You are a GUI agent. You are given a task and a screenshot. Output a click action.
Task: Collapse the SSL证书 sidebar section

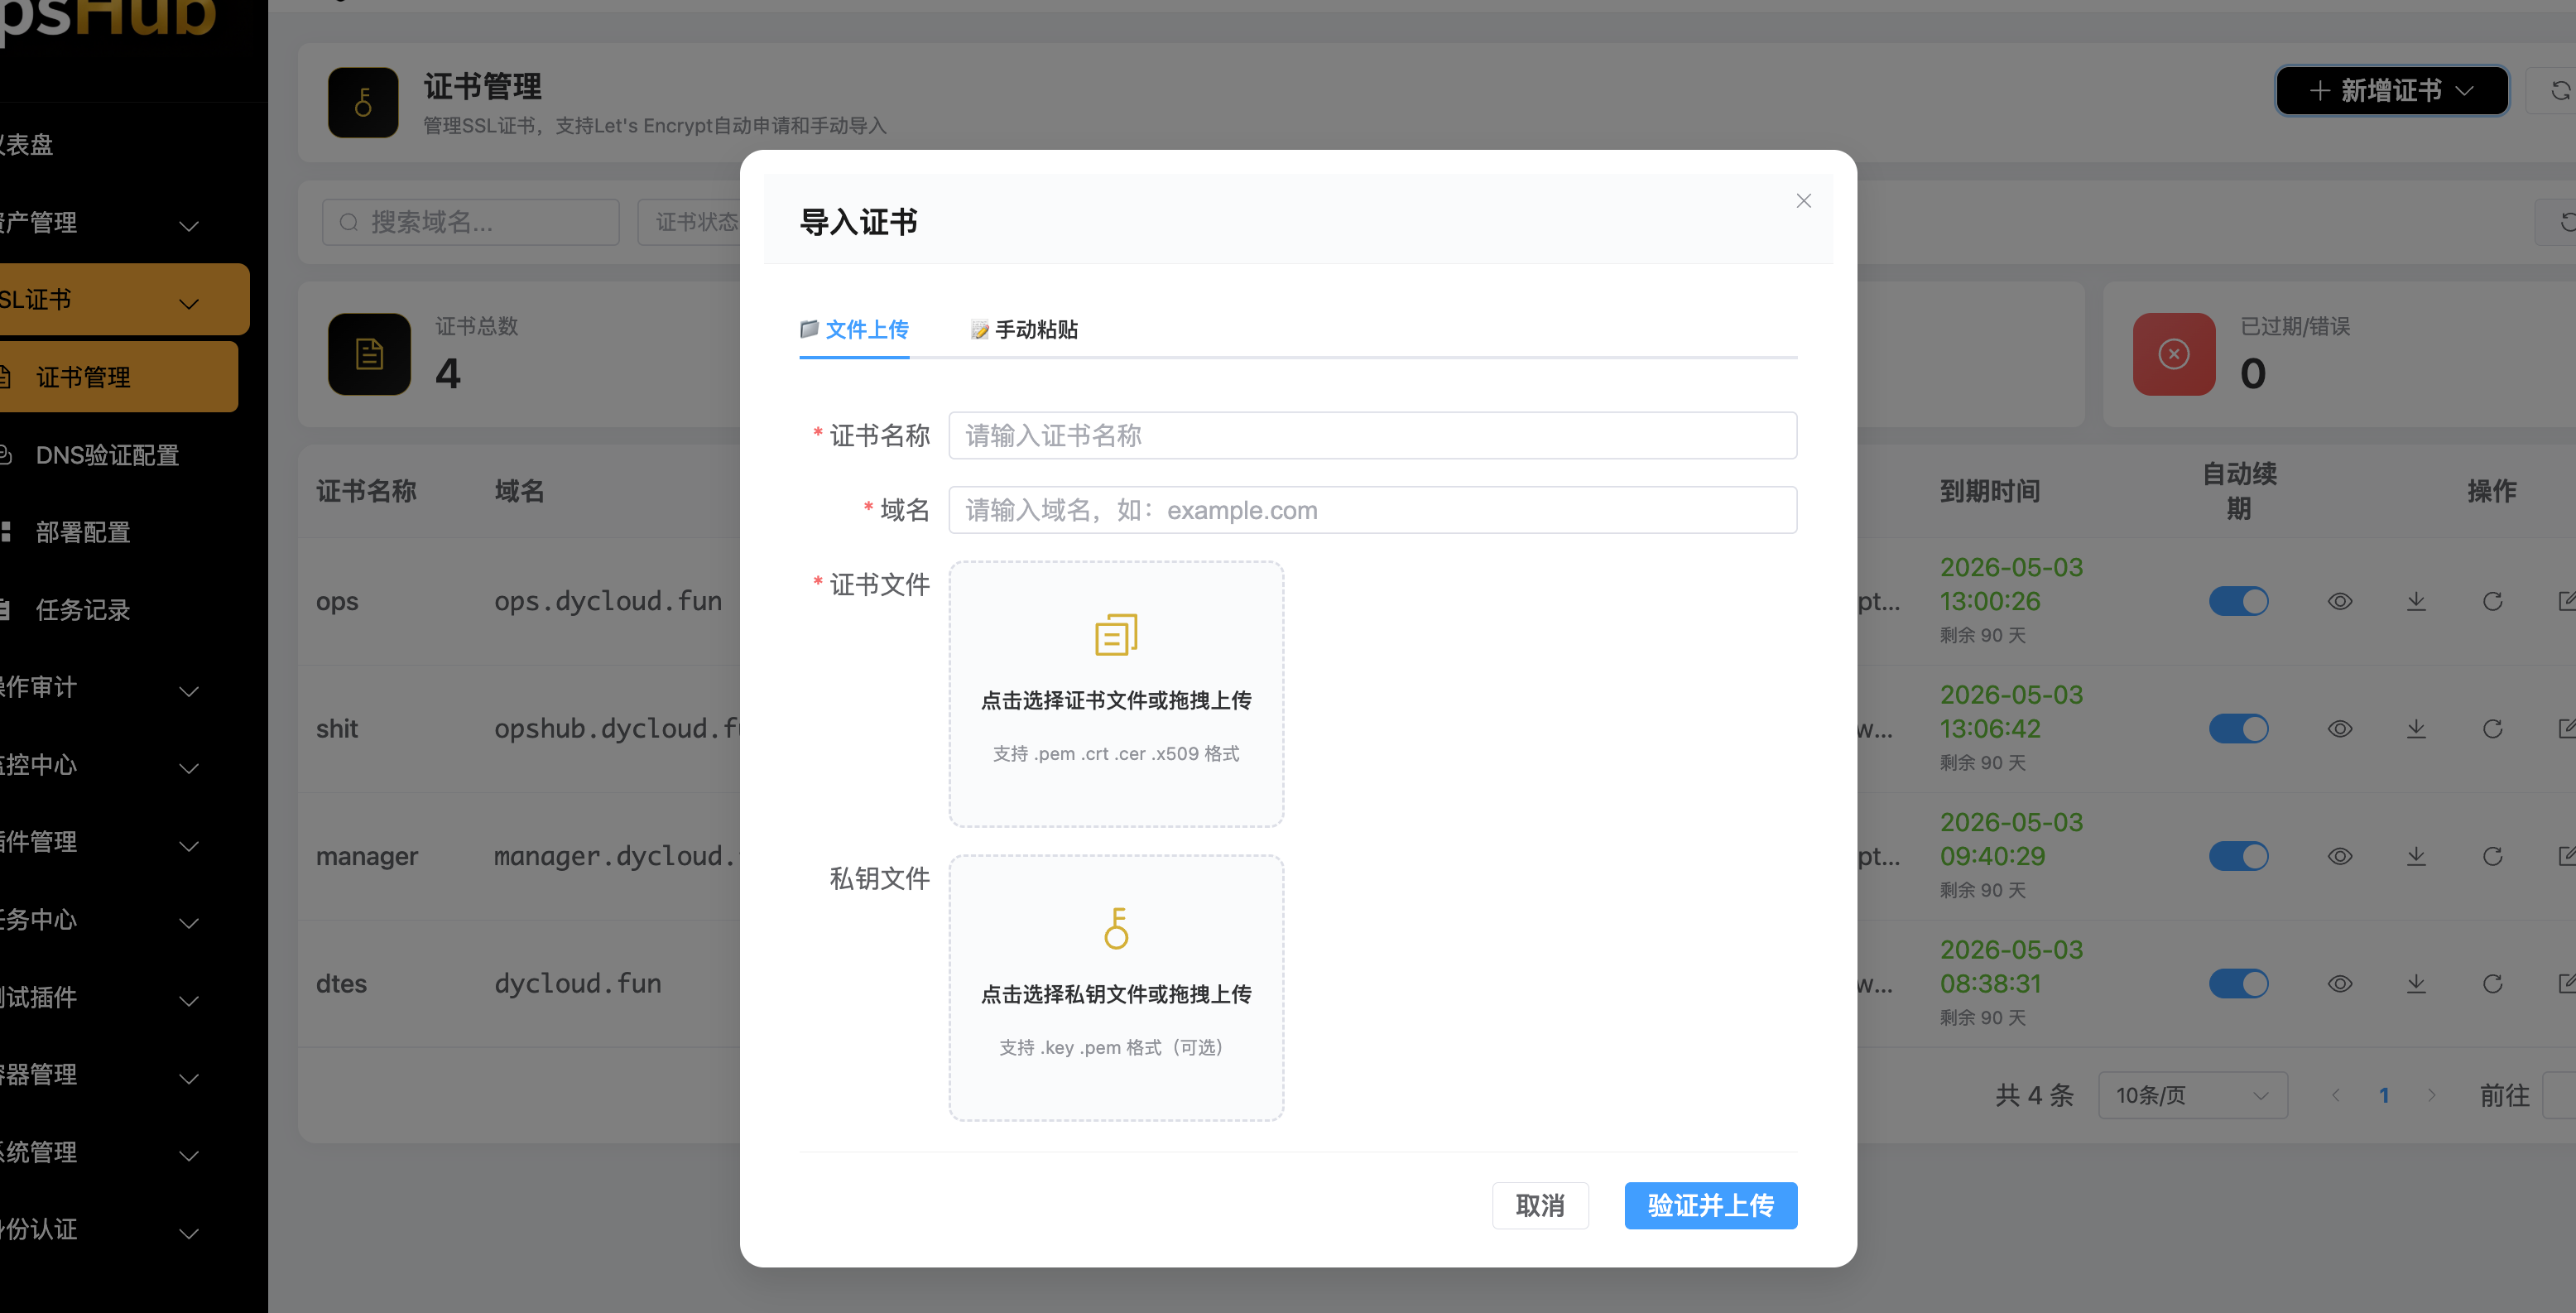click(189, 301)
